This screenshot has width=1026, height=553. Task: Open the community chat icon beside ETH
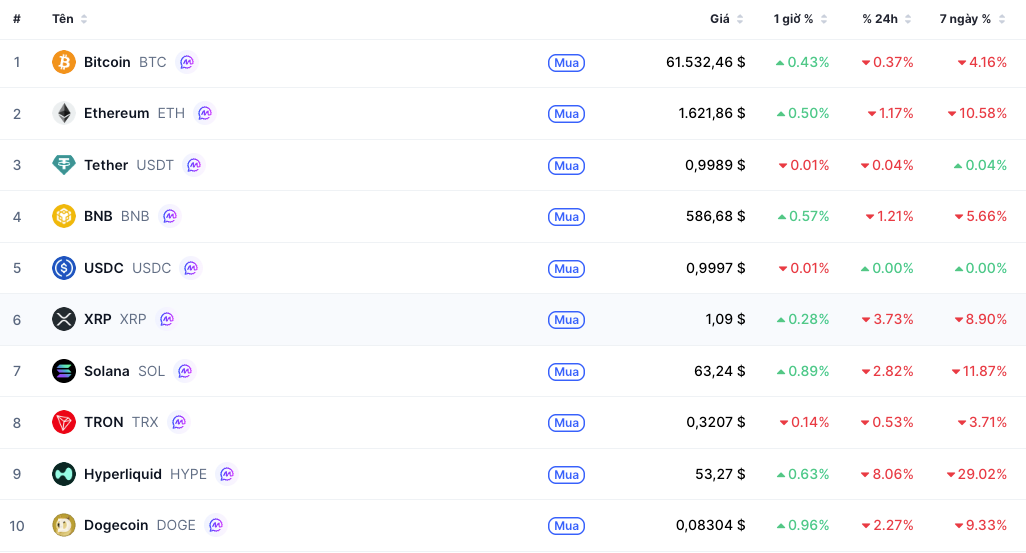pos(205,113)
